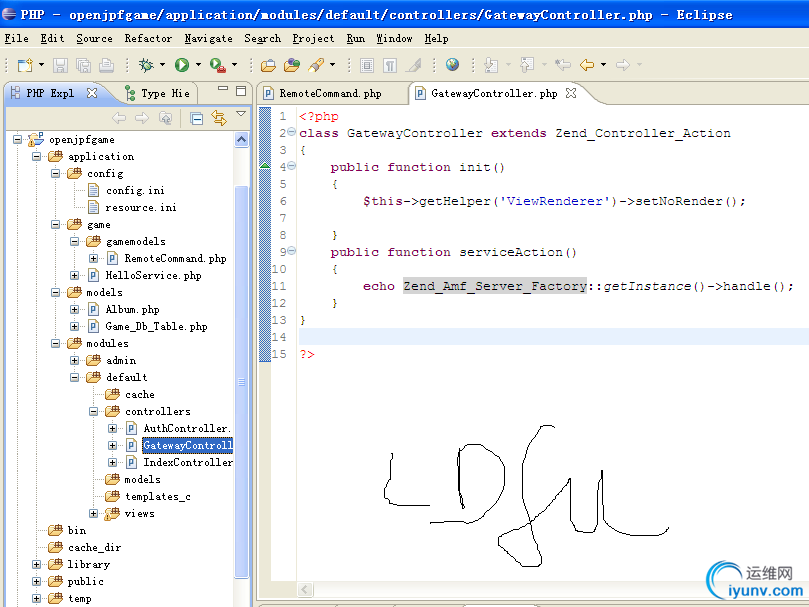
Task: Expand the admin module folder
Action: point(74,360)
